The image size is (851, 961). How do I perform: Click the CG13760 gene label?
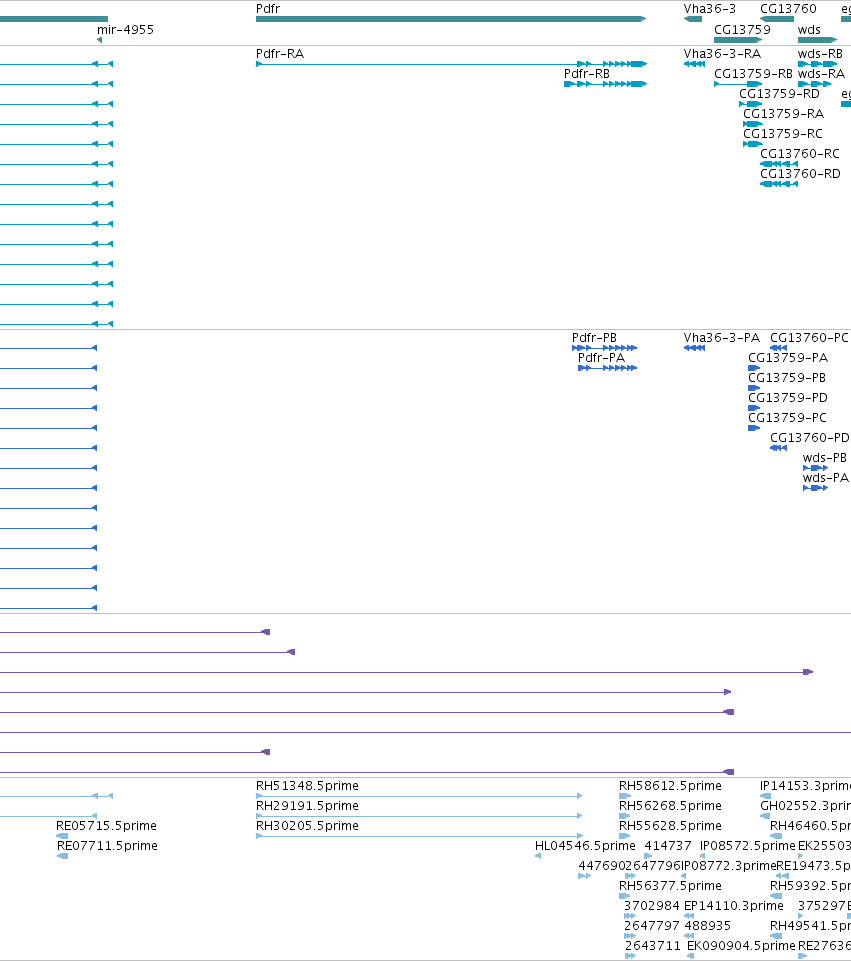(788, 9)
